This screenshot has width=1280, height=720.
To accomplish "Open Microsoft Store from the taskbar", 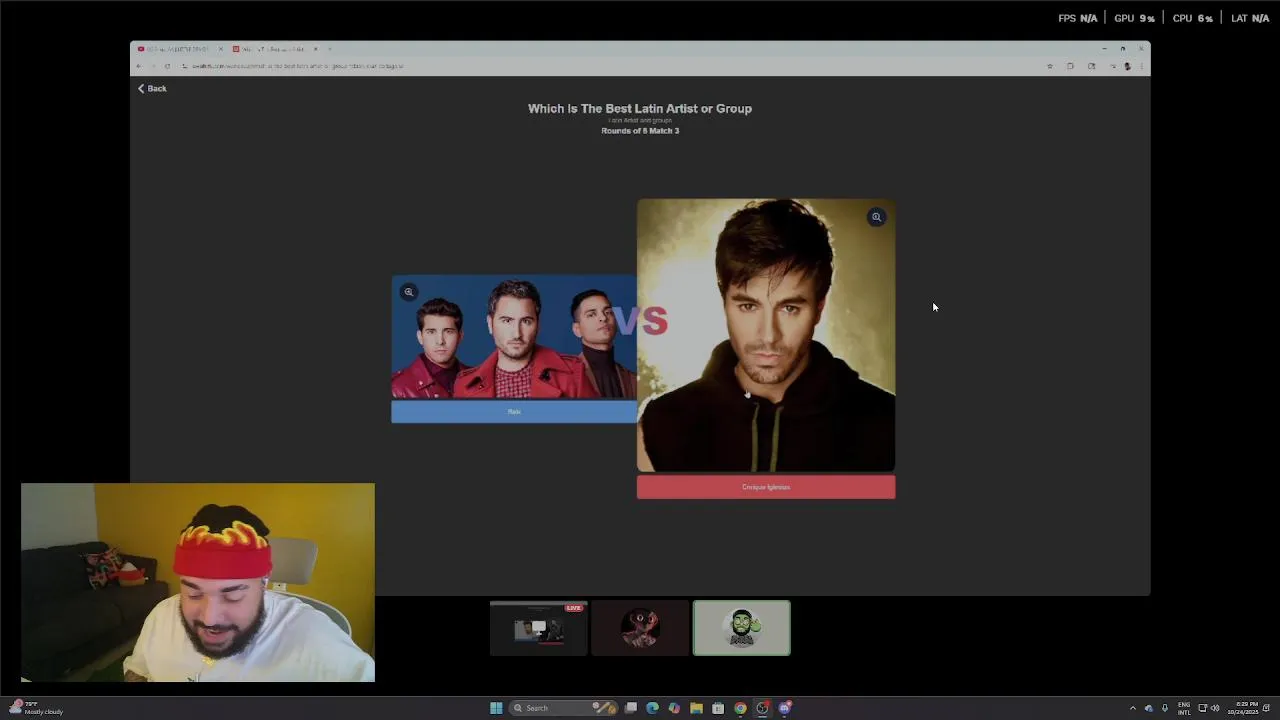I will (718, 708).
